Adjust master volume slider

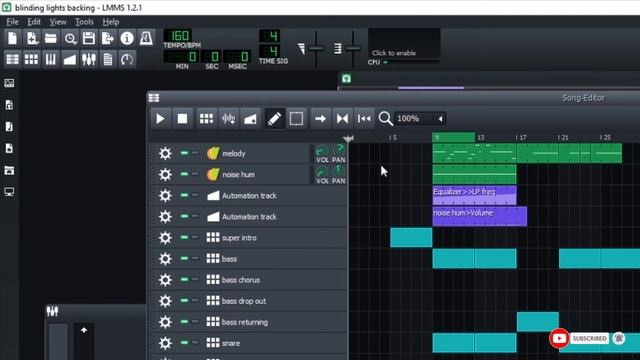pyautogui.click(x=316, y=48)
